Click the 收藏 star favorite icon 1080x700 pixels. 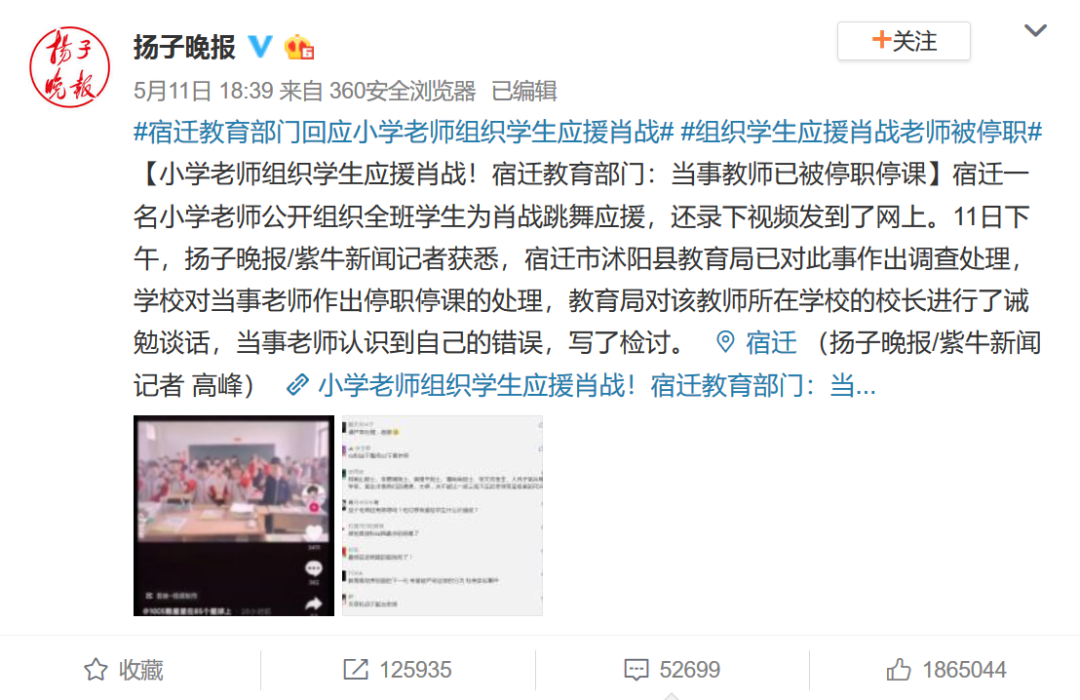(x=96, y=669)
